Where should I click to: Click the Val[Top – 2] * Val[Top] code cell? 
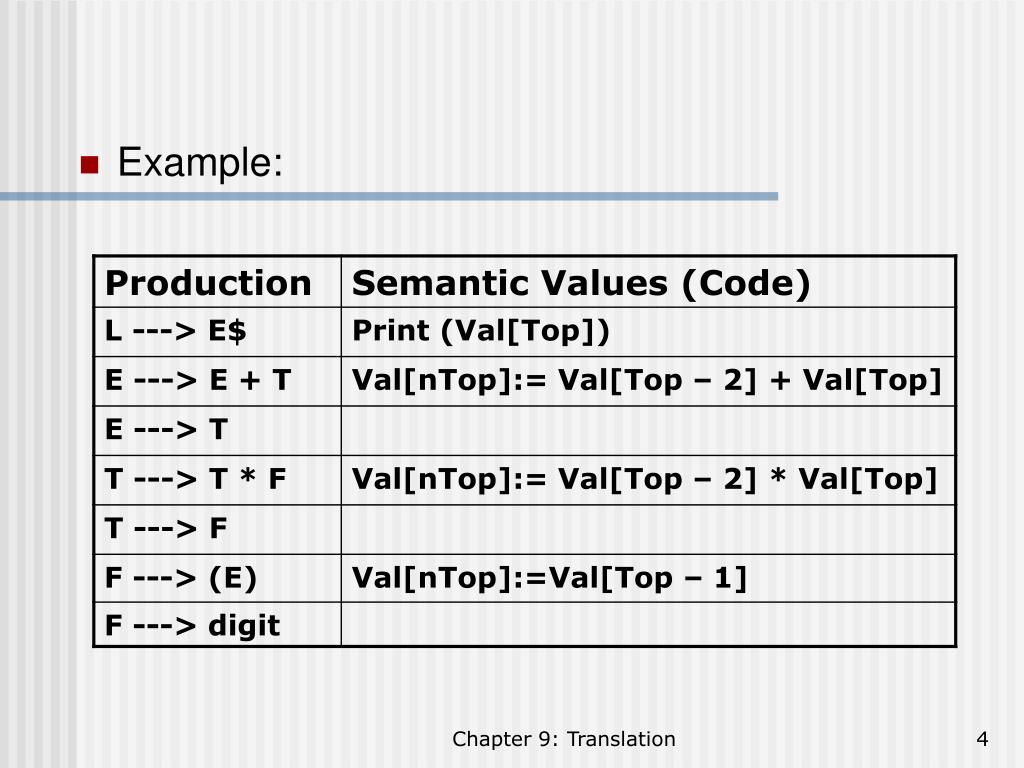(644, 480)
